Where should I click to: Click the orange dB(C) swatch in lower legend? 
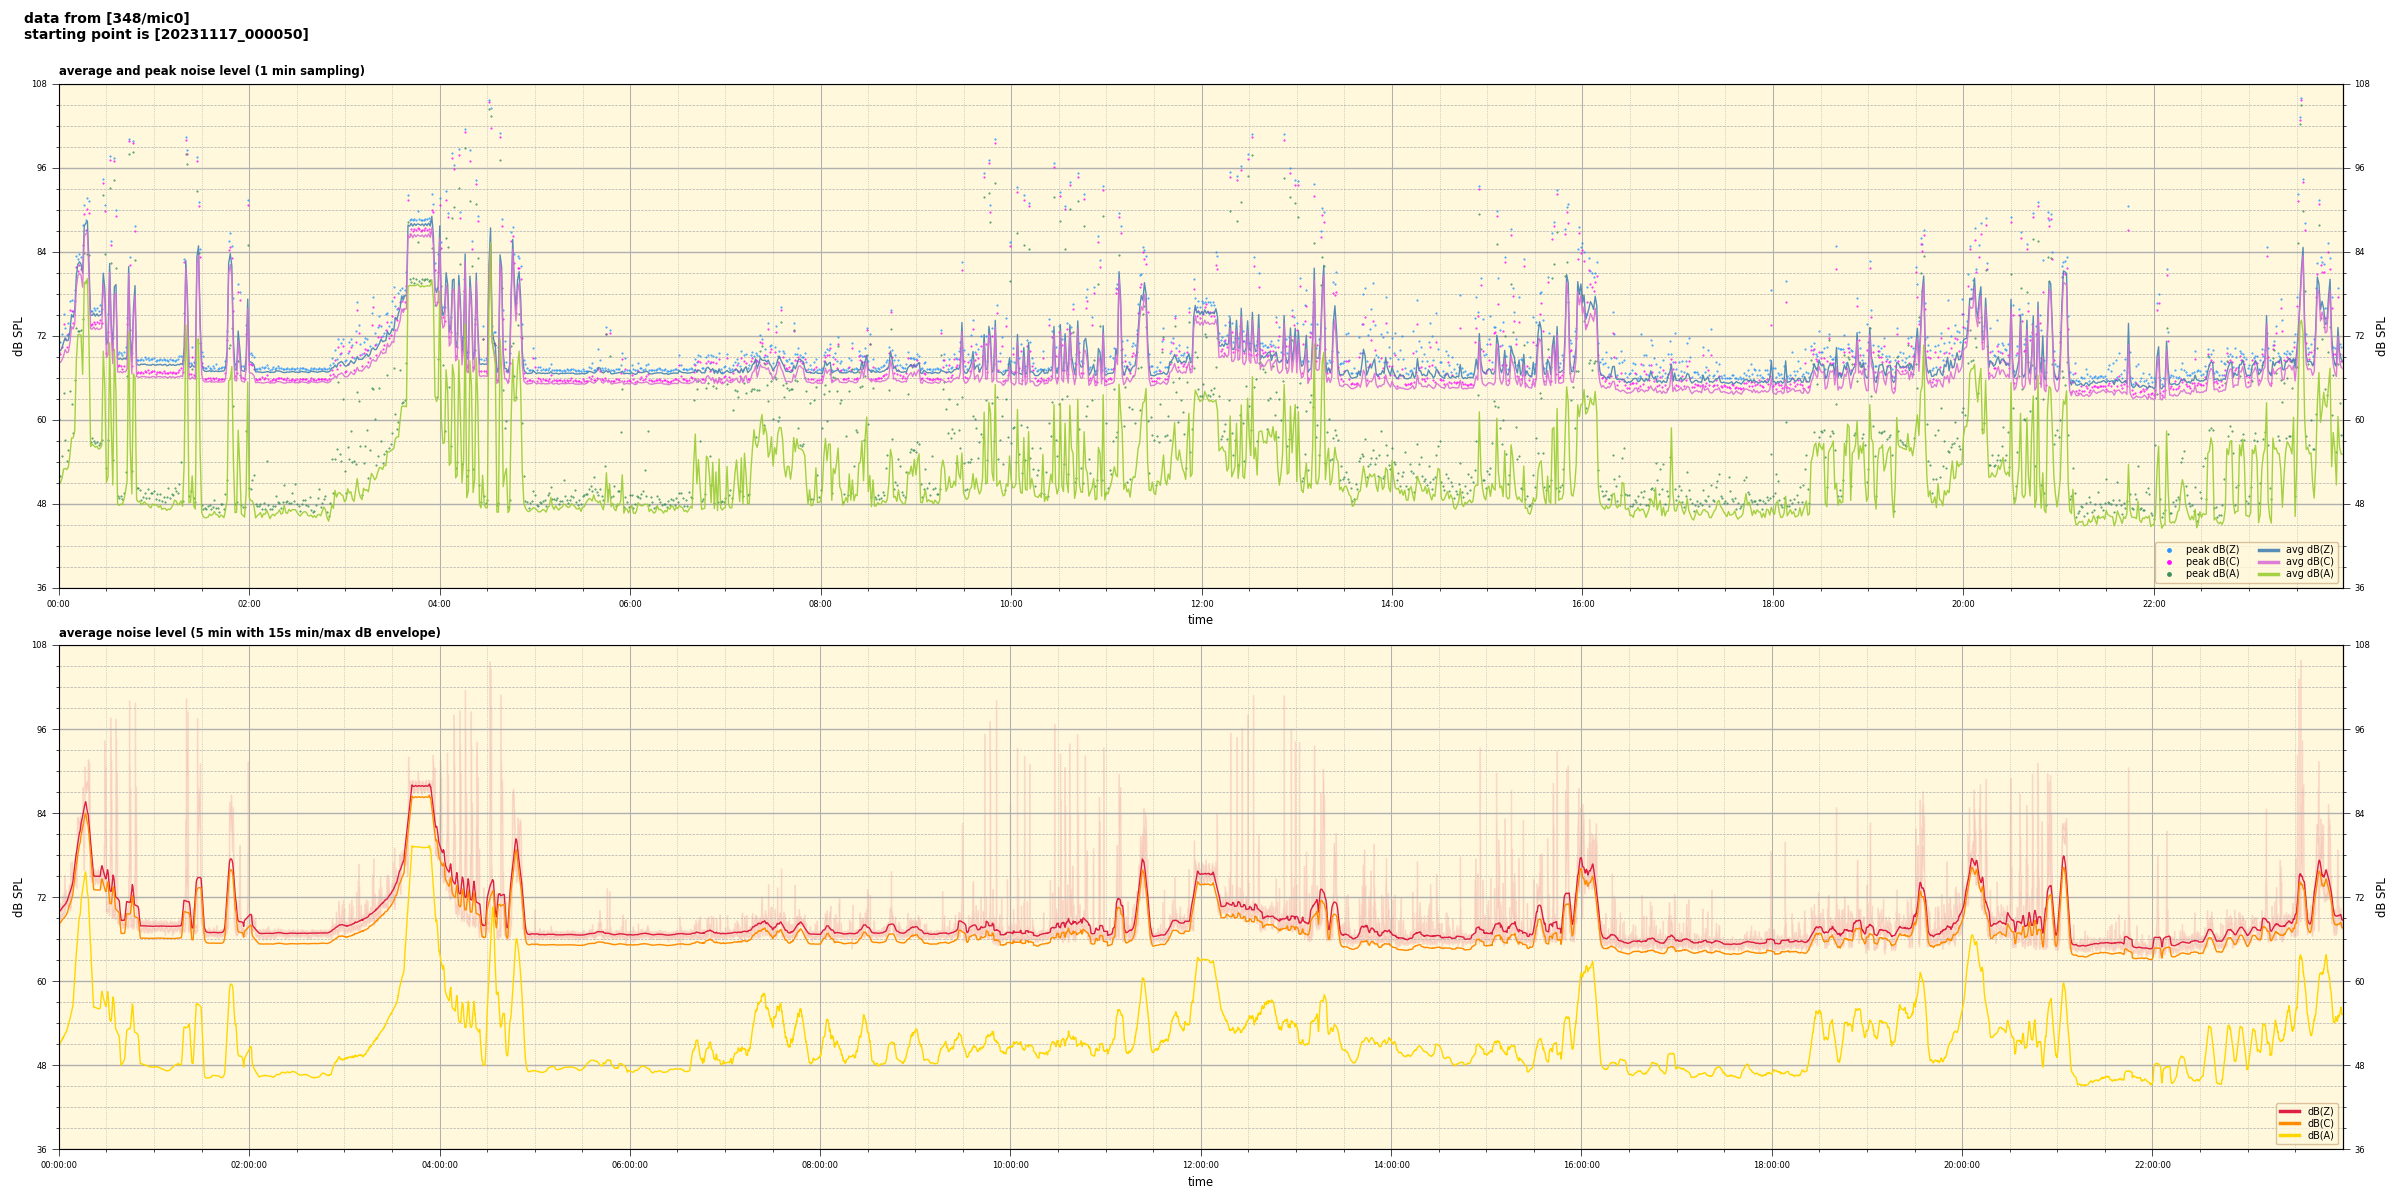tap(2290, 1123)
